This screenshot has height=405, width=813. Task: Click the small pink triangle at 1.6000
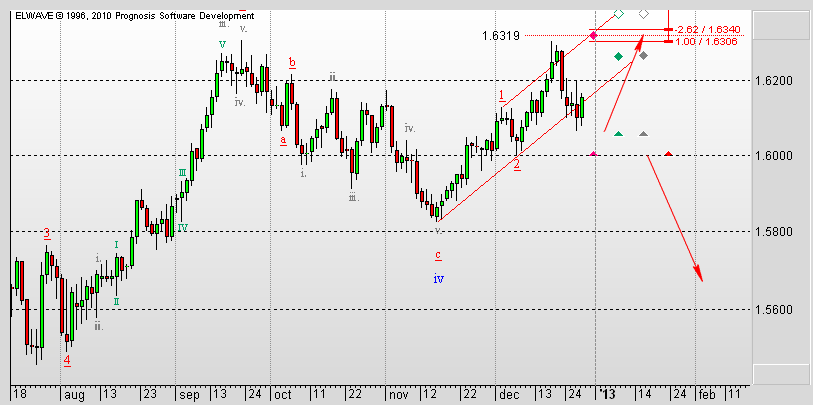tap(594, 153)
